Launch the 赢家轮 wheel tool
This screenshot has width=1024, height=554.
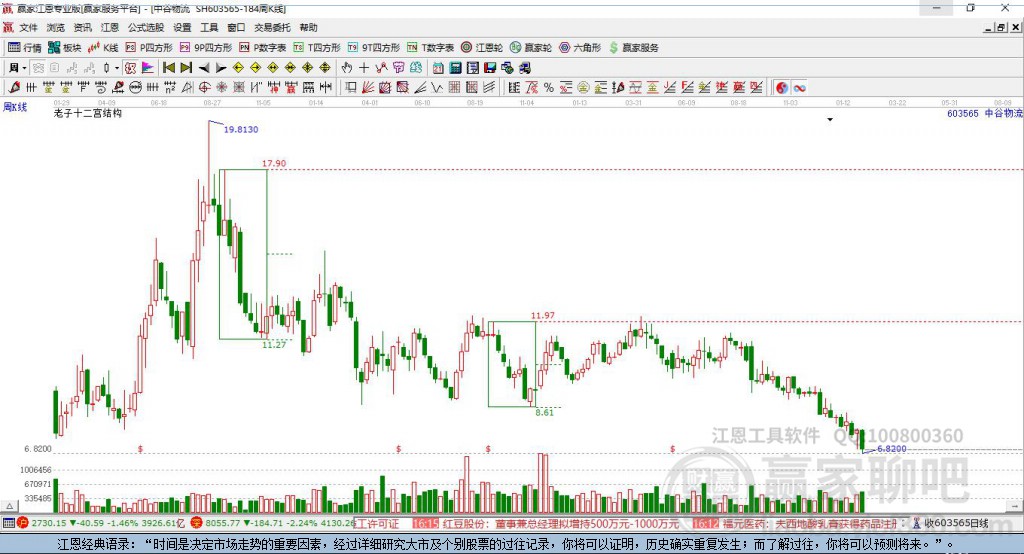coord(531,48)
